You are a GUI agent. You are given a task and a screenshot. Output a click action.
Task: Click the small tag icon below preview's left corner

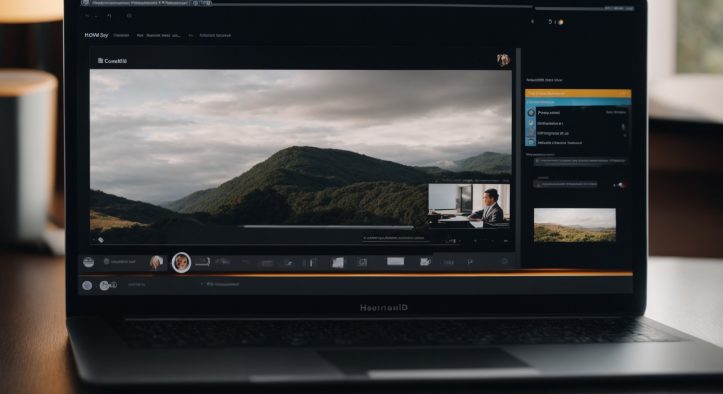[x=101, y=240]
